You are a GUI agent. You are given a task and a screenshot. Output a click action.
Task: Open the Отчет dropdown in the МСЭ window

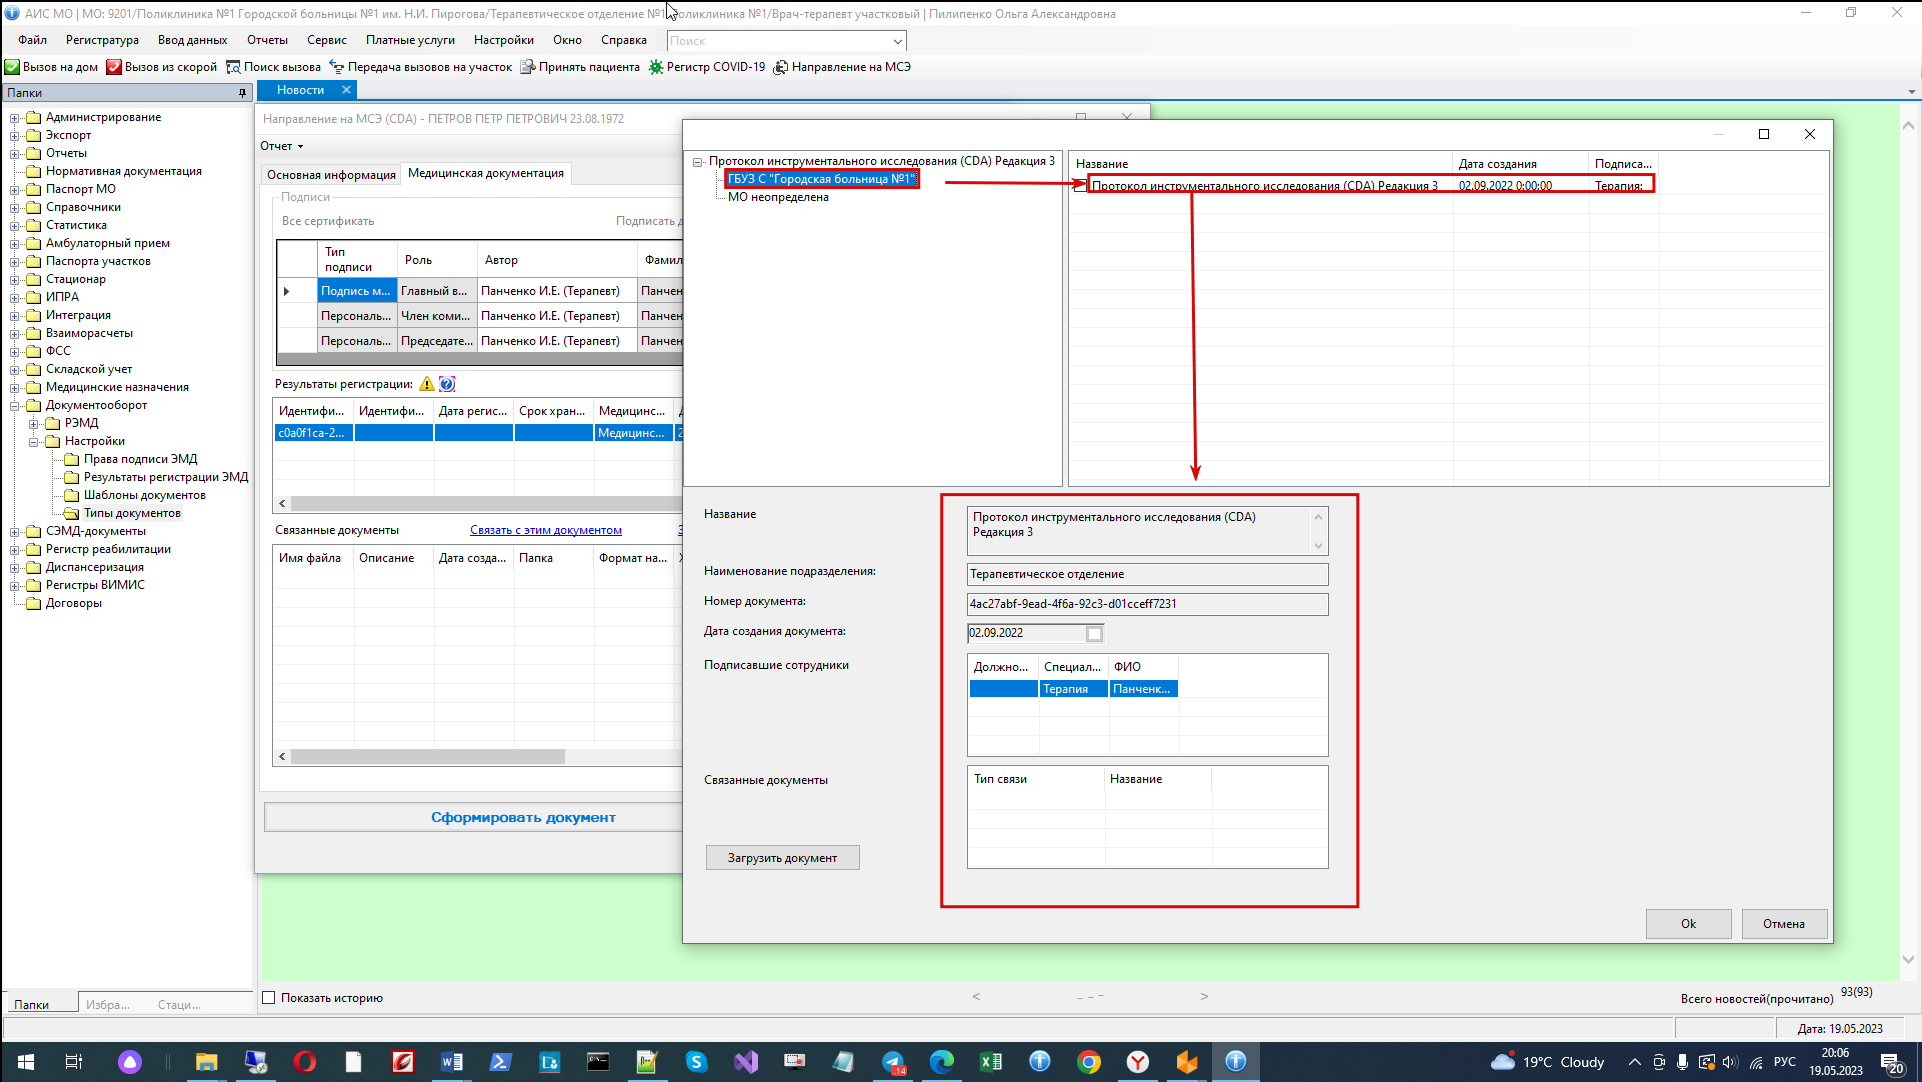282,146
